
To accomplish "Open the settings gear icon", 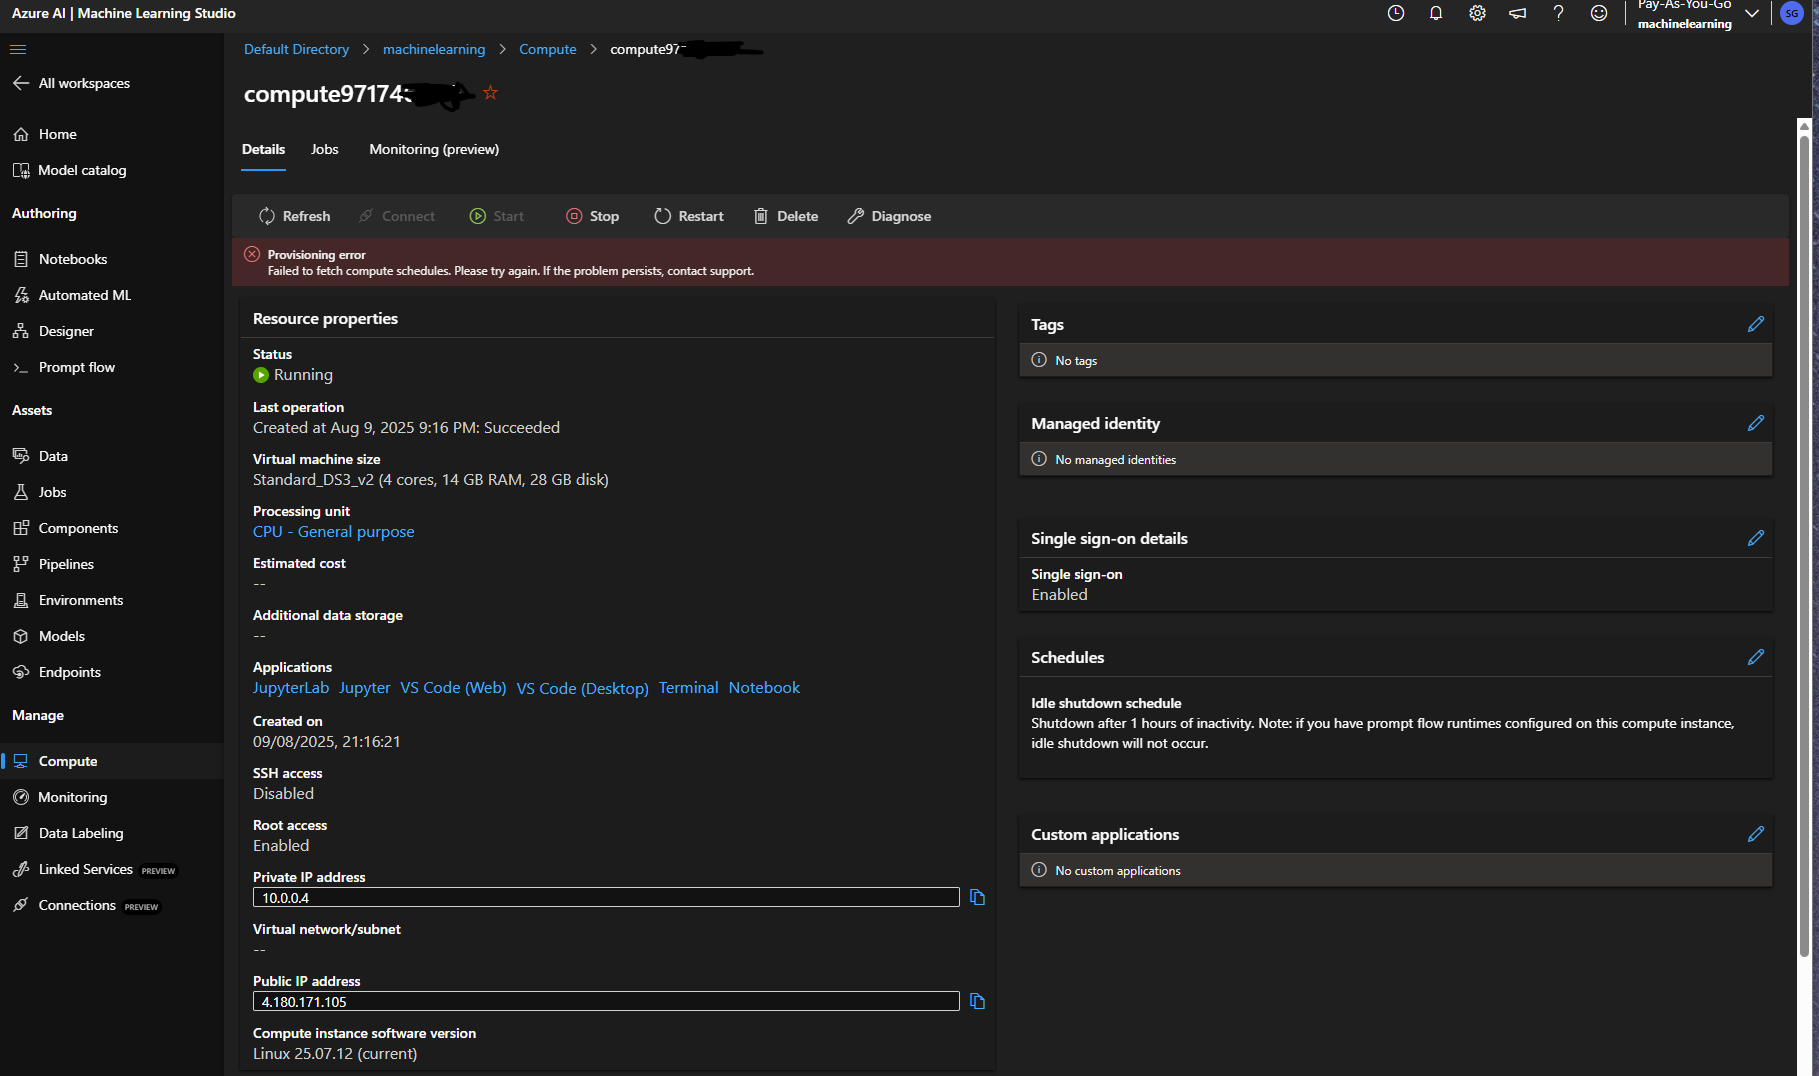I will click(x=1477, y=13).
